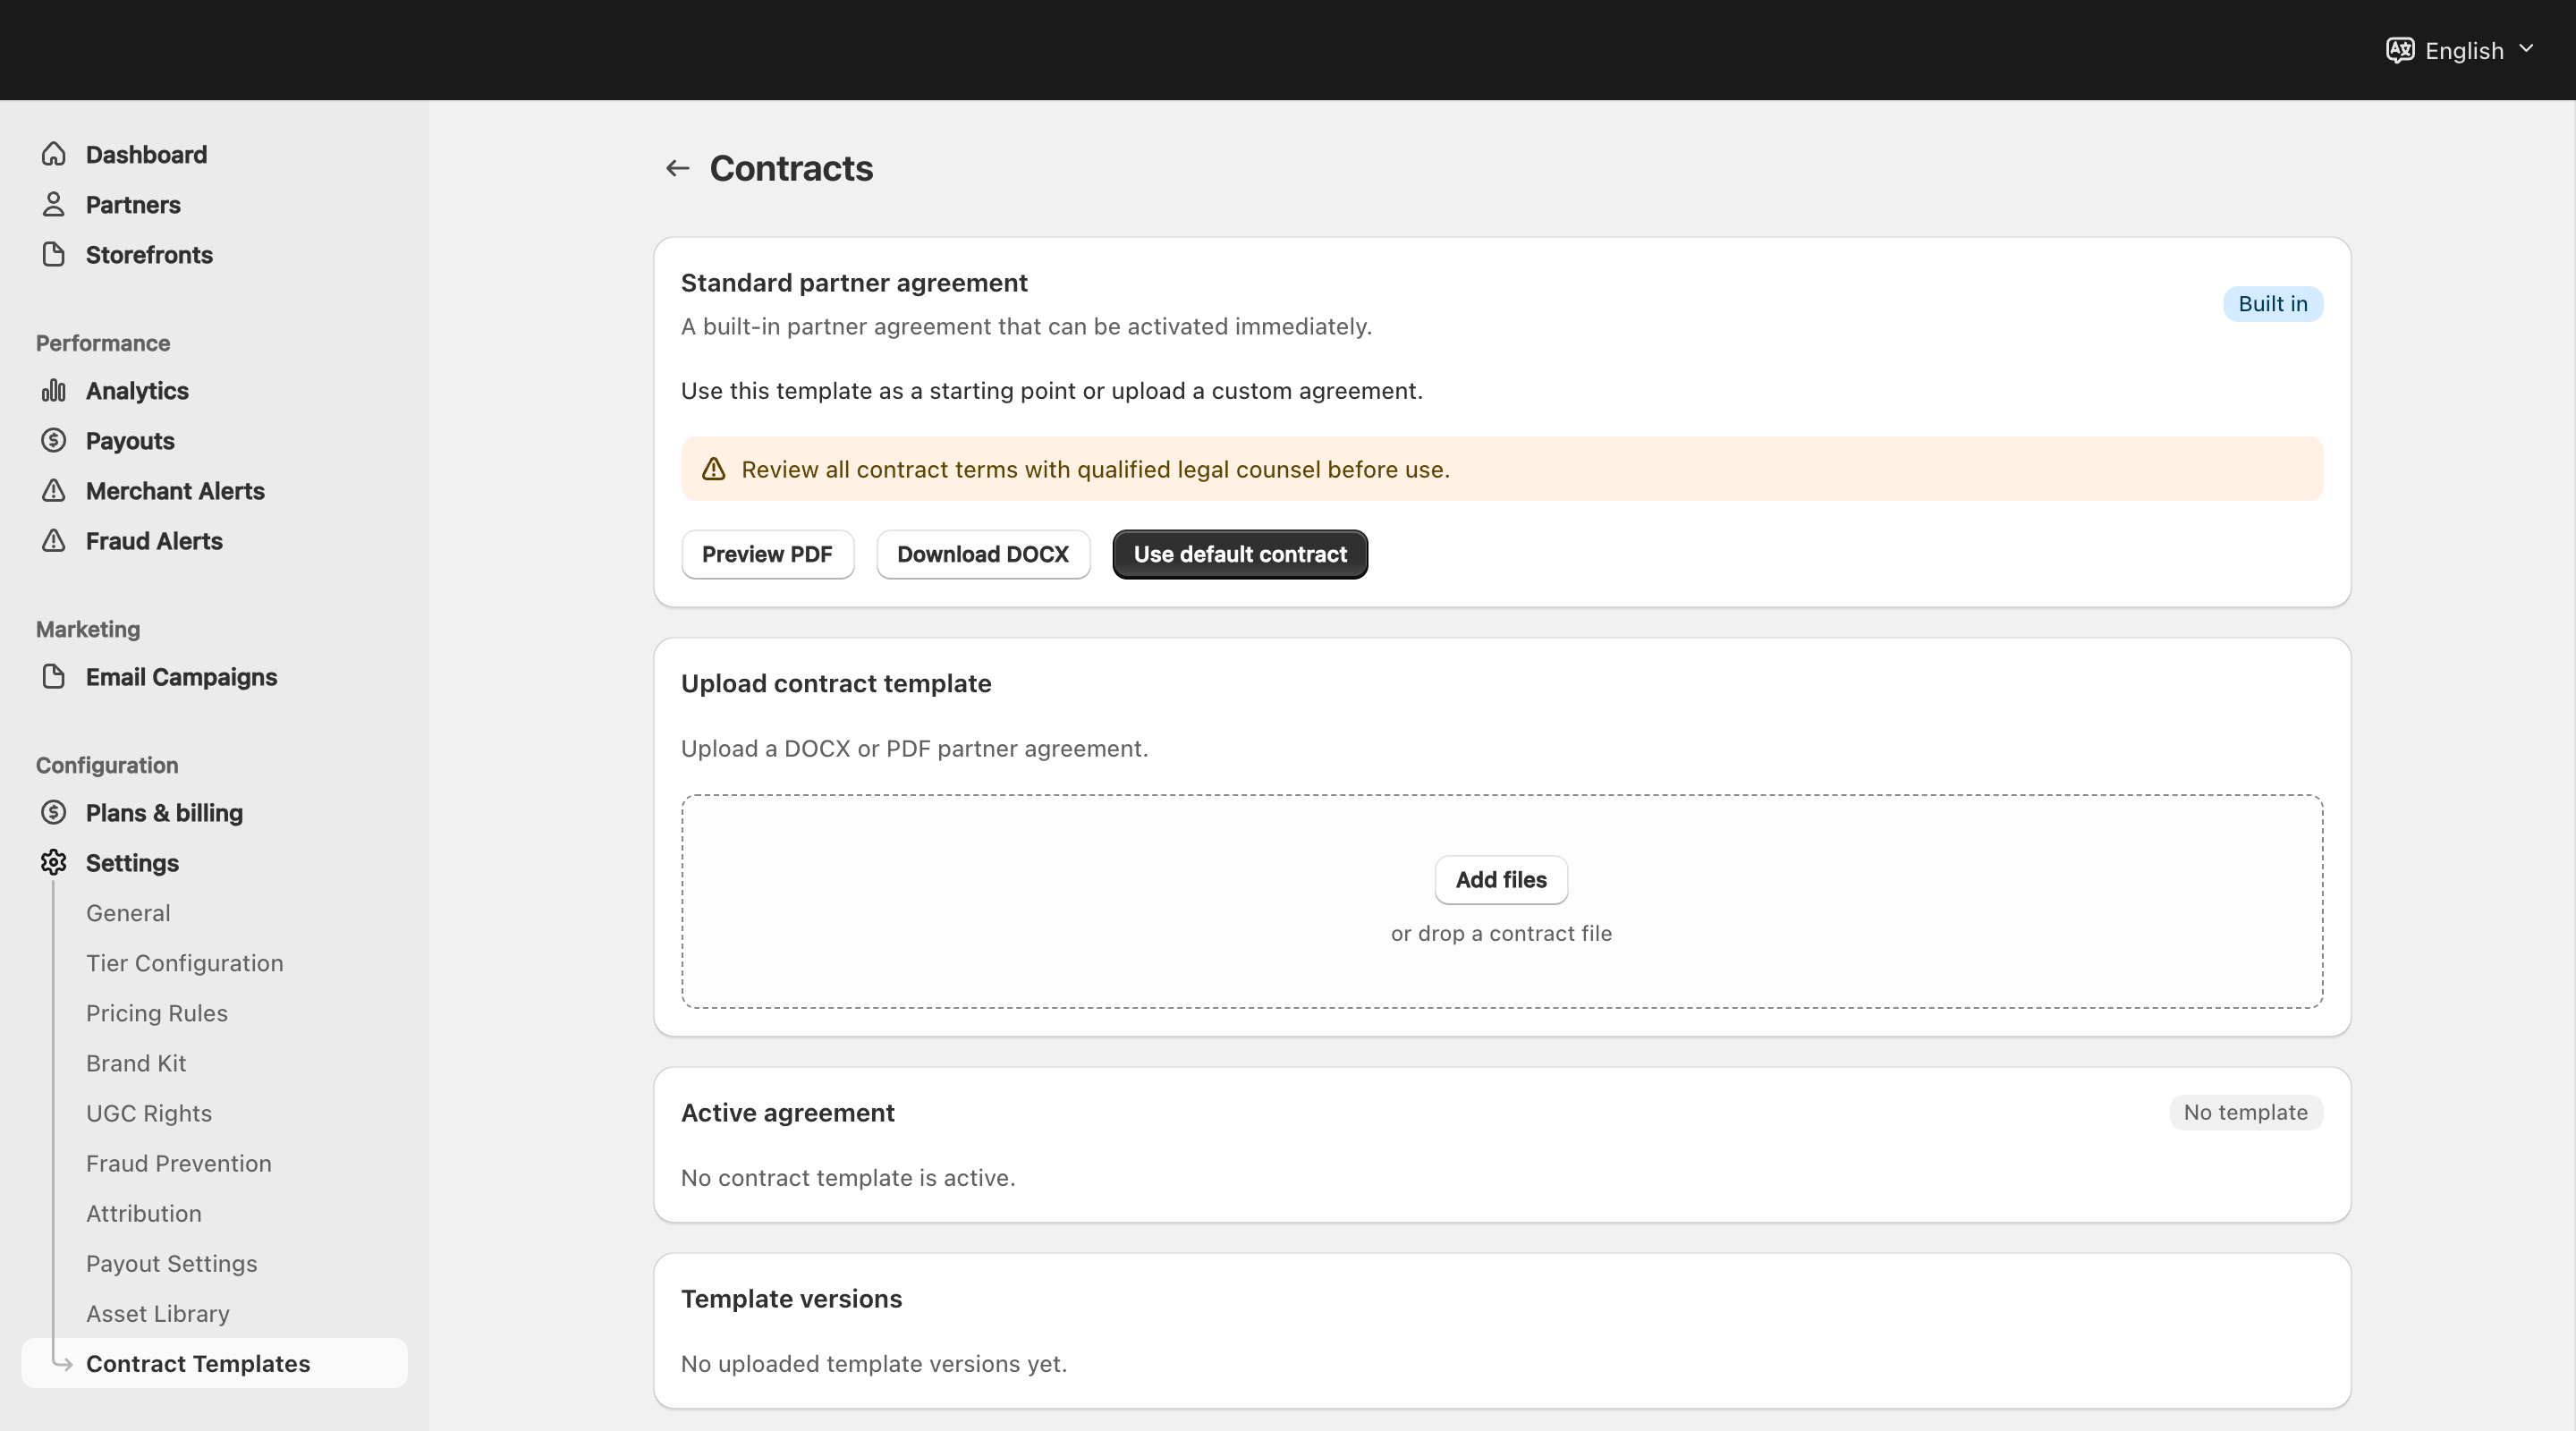Click the language translate icon
The image size is (2576, 1431).
tap(2400, 50)
